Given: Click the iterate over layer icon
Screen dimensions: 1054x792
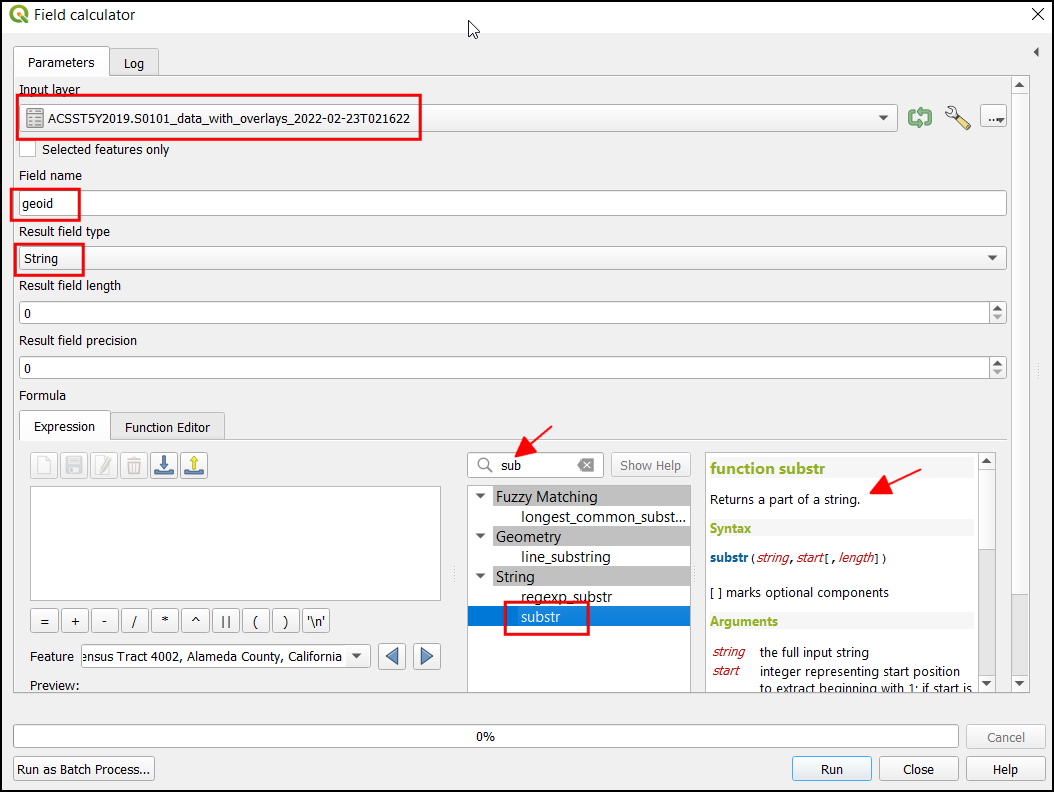Looking at the screenshot, I should 920,118.
